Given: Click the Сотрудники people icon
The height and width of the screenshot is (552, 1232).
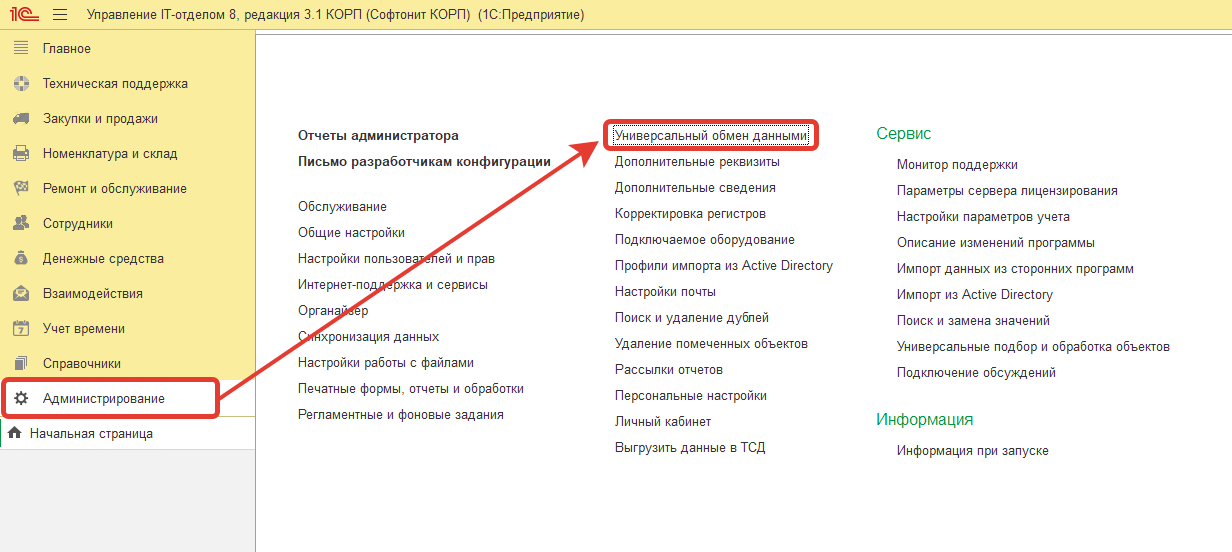Looking at the screenshot, I should (21, 224).
